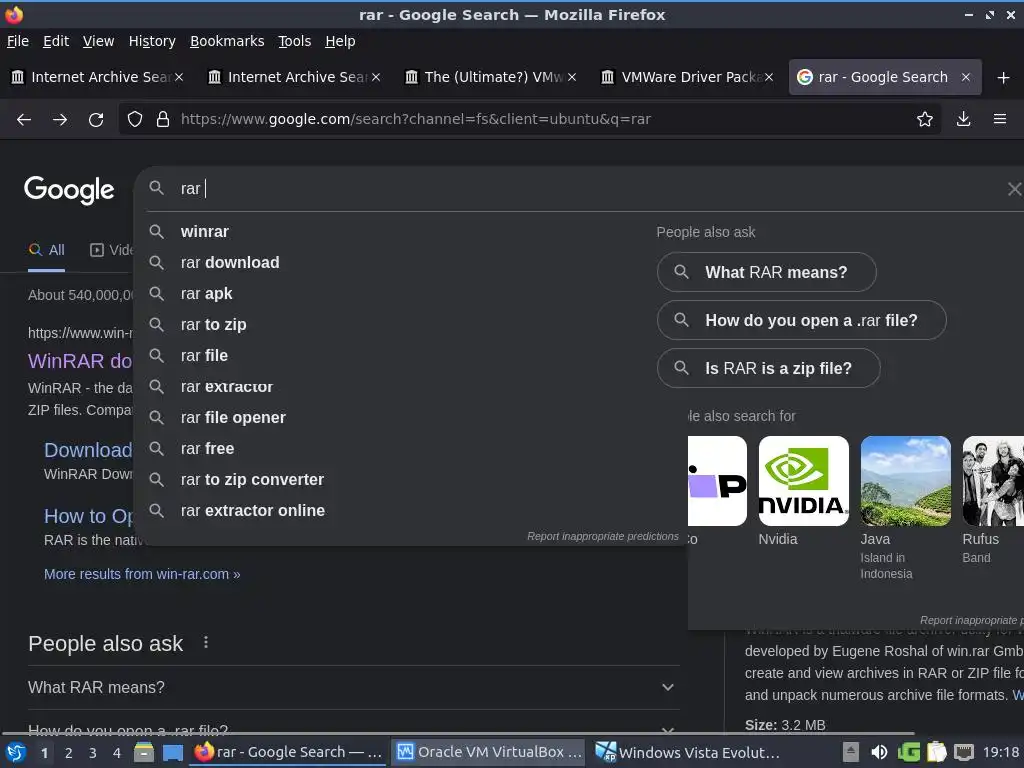Open the Firefox downloads panel
1024x768 pixels.
coord(963,120)
